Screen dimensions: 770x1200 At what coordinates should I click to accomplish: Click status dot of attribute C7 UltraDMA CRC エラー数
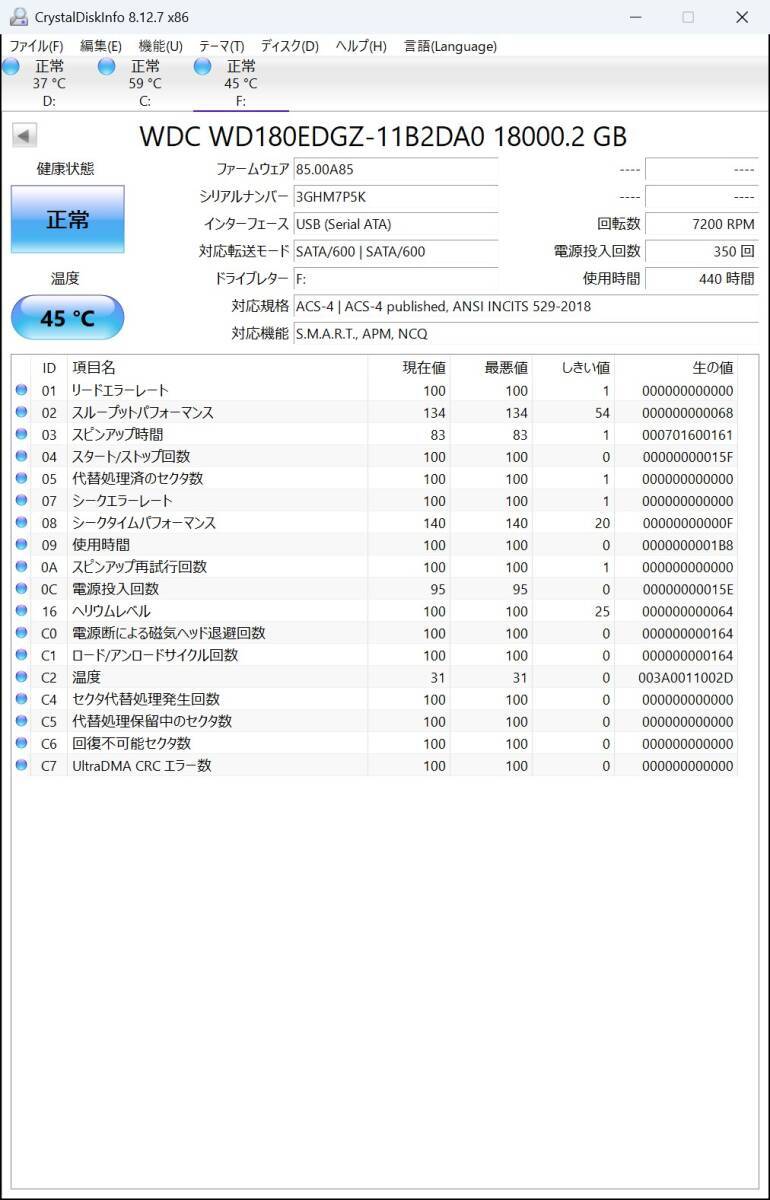point(21,765)
